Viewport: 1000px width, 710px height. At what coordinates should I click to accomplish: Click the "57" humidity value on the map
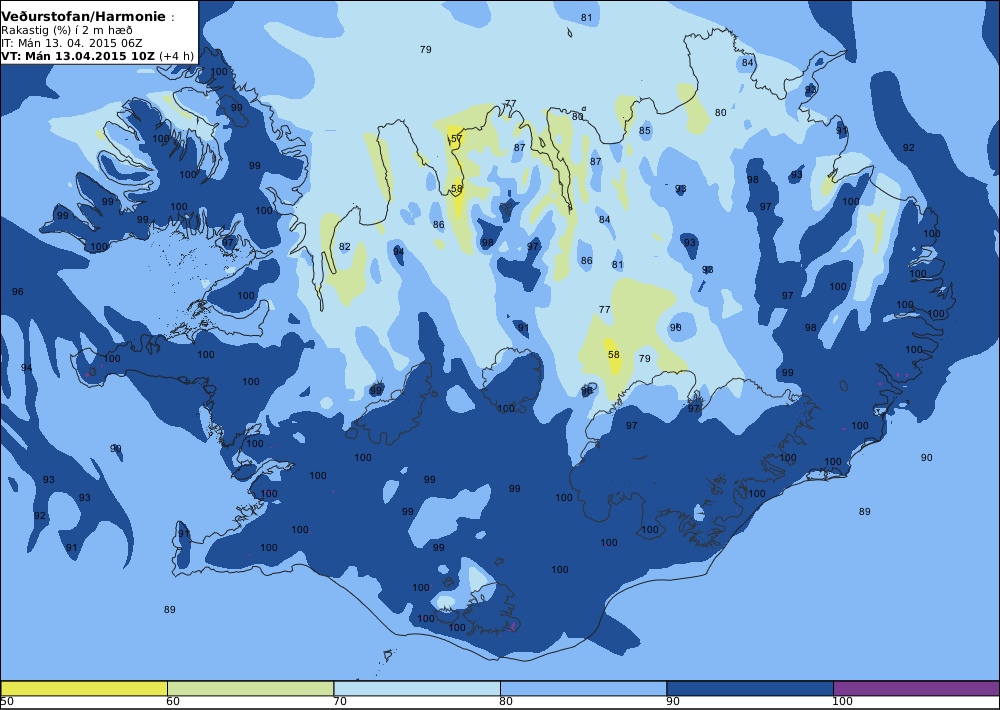point(457,138)
